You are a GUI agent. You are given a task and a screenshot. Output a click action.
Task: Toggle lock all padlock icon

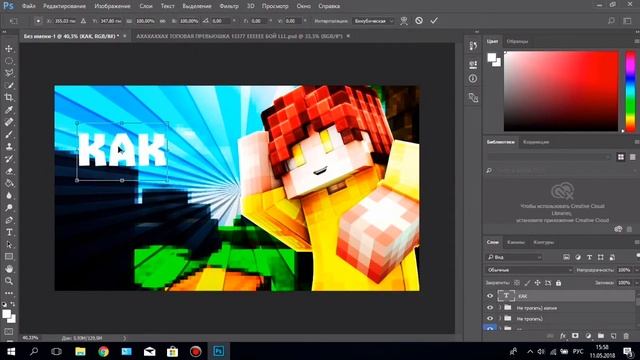point(558,282)
